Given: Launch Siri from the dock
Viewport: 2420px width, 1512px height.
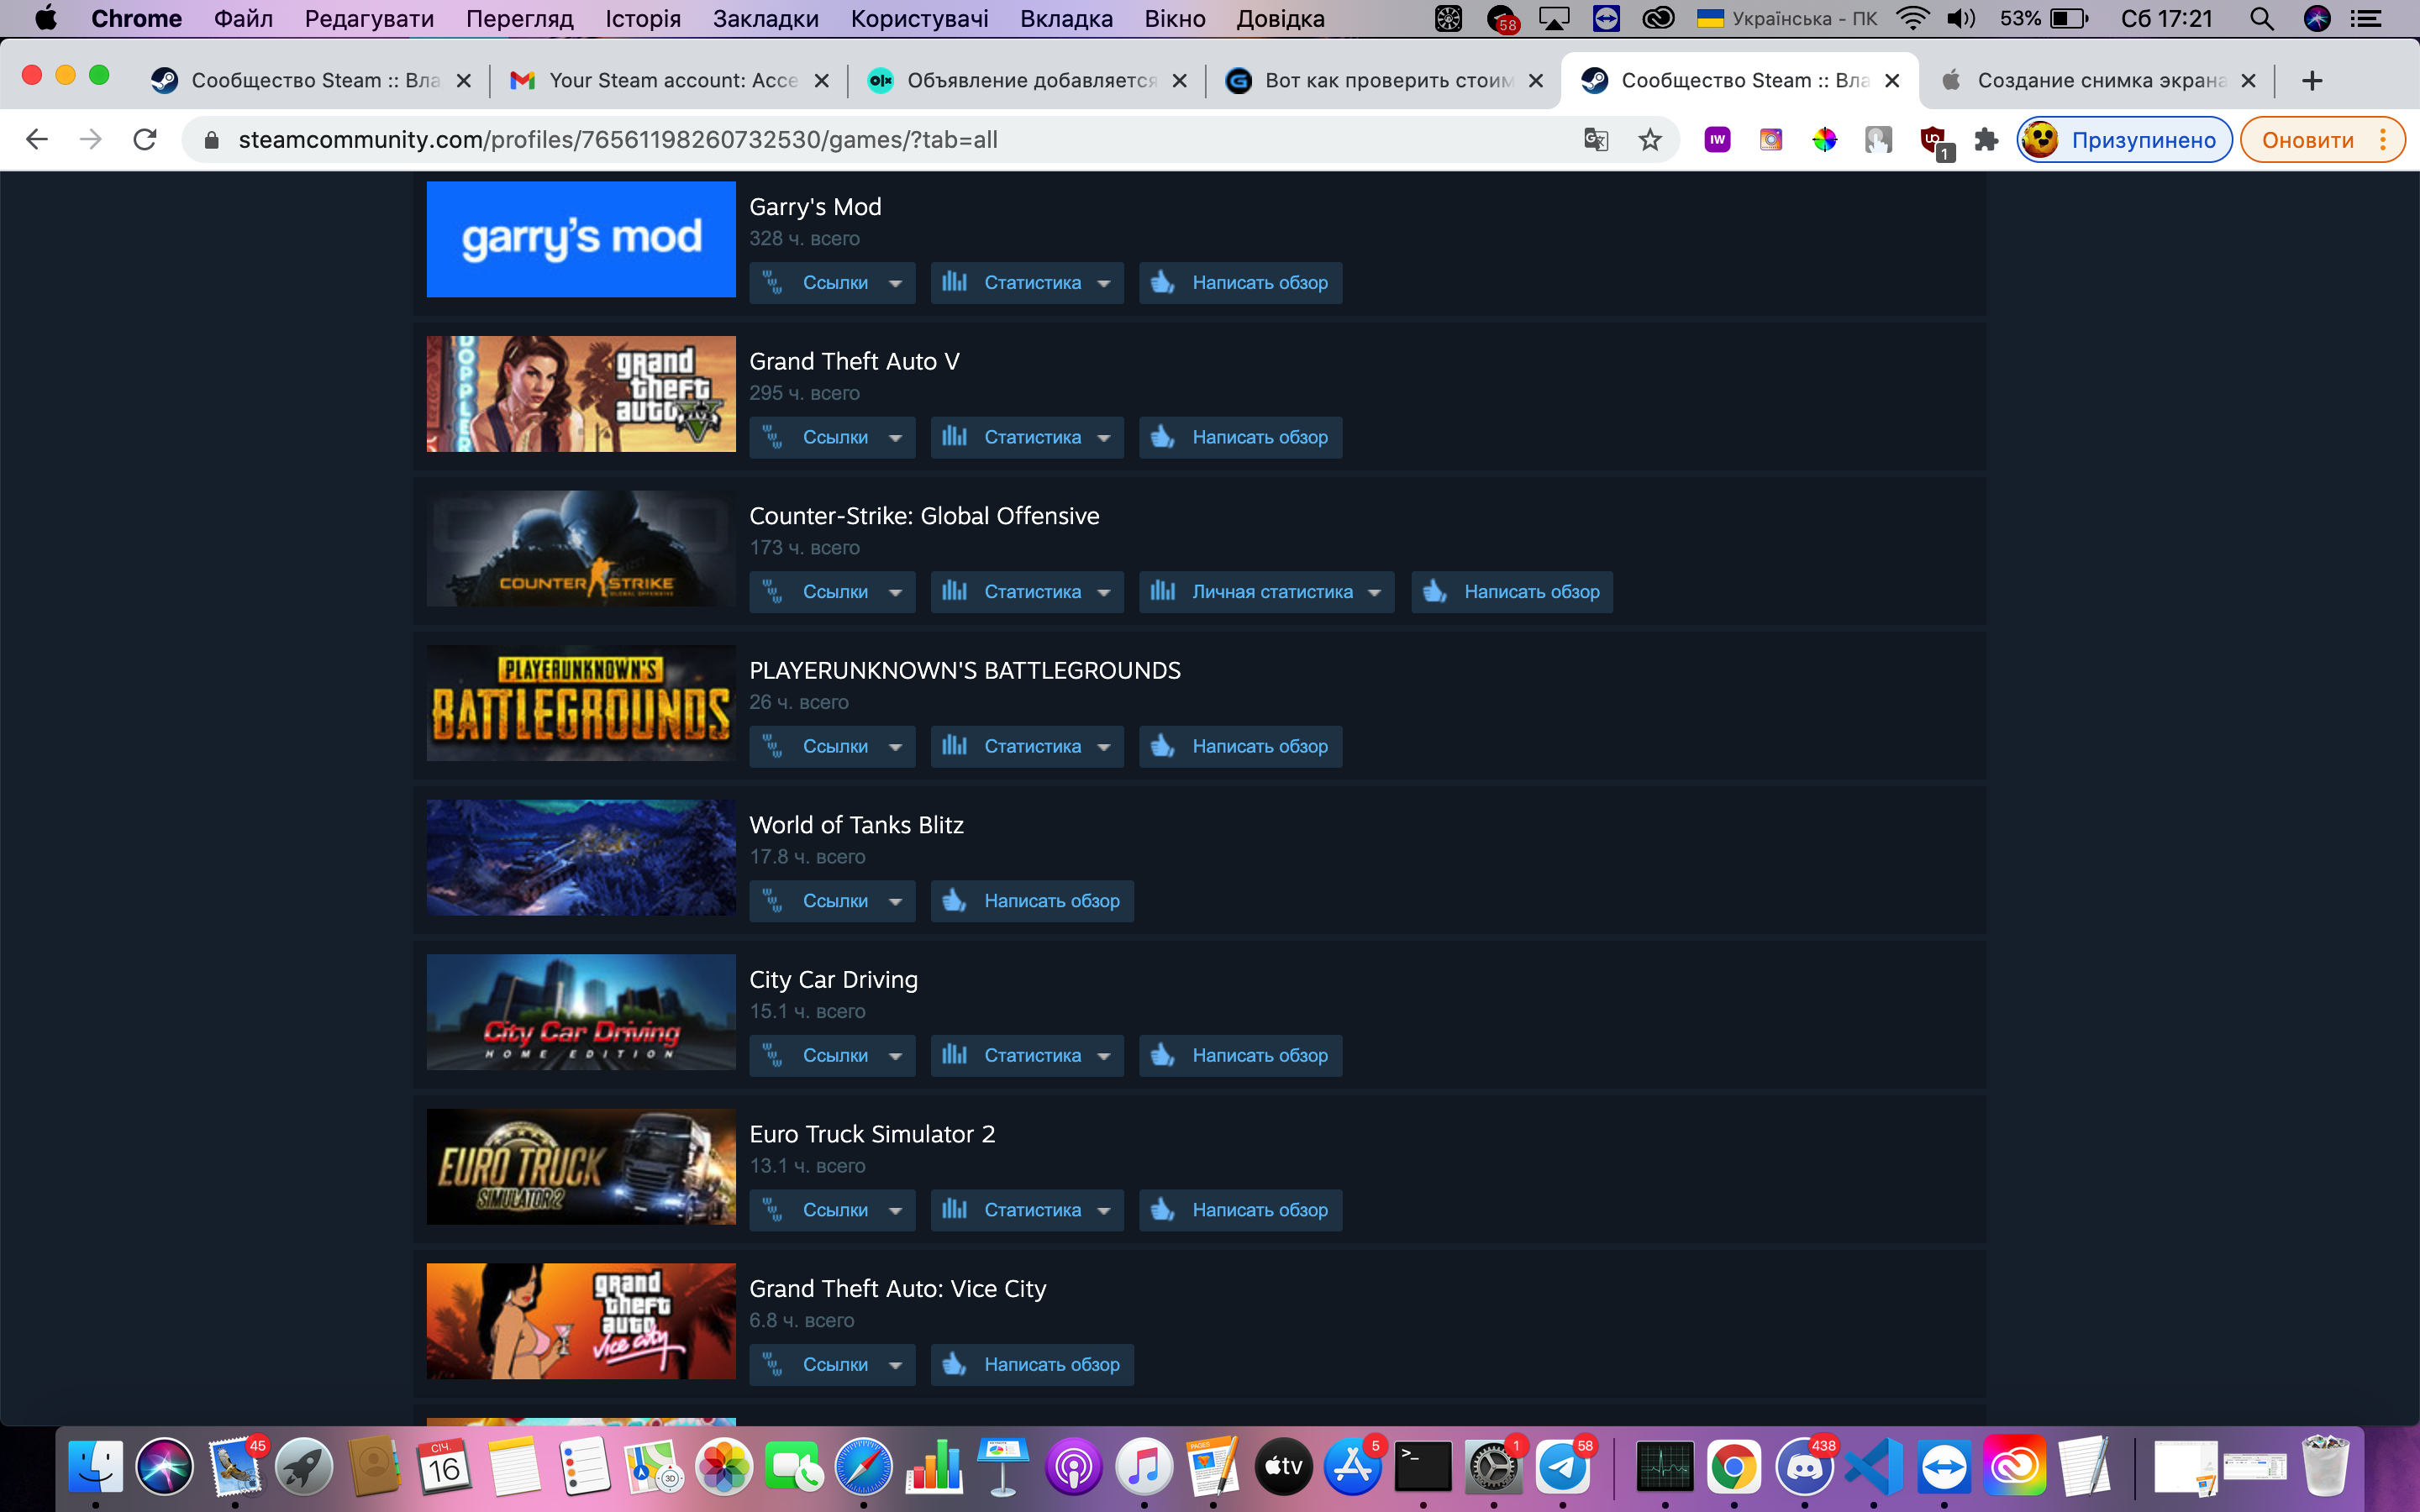Looking at the screenshot, I should point(165,1467).
